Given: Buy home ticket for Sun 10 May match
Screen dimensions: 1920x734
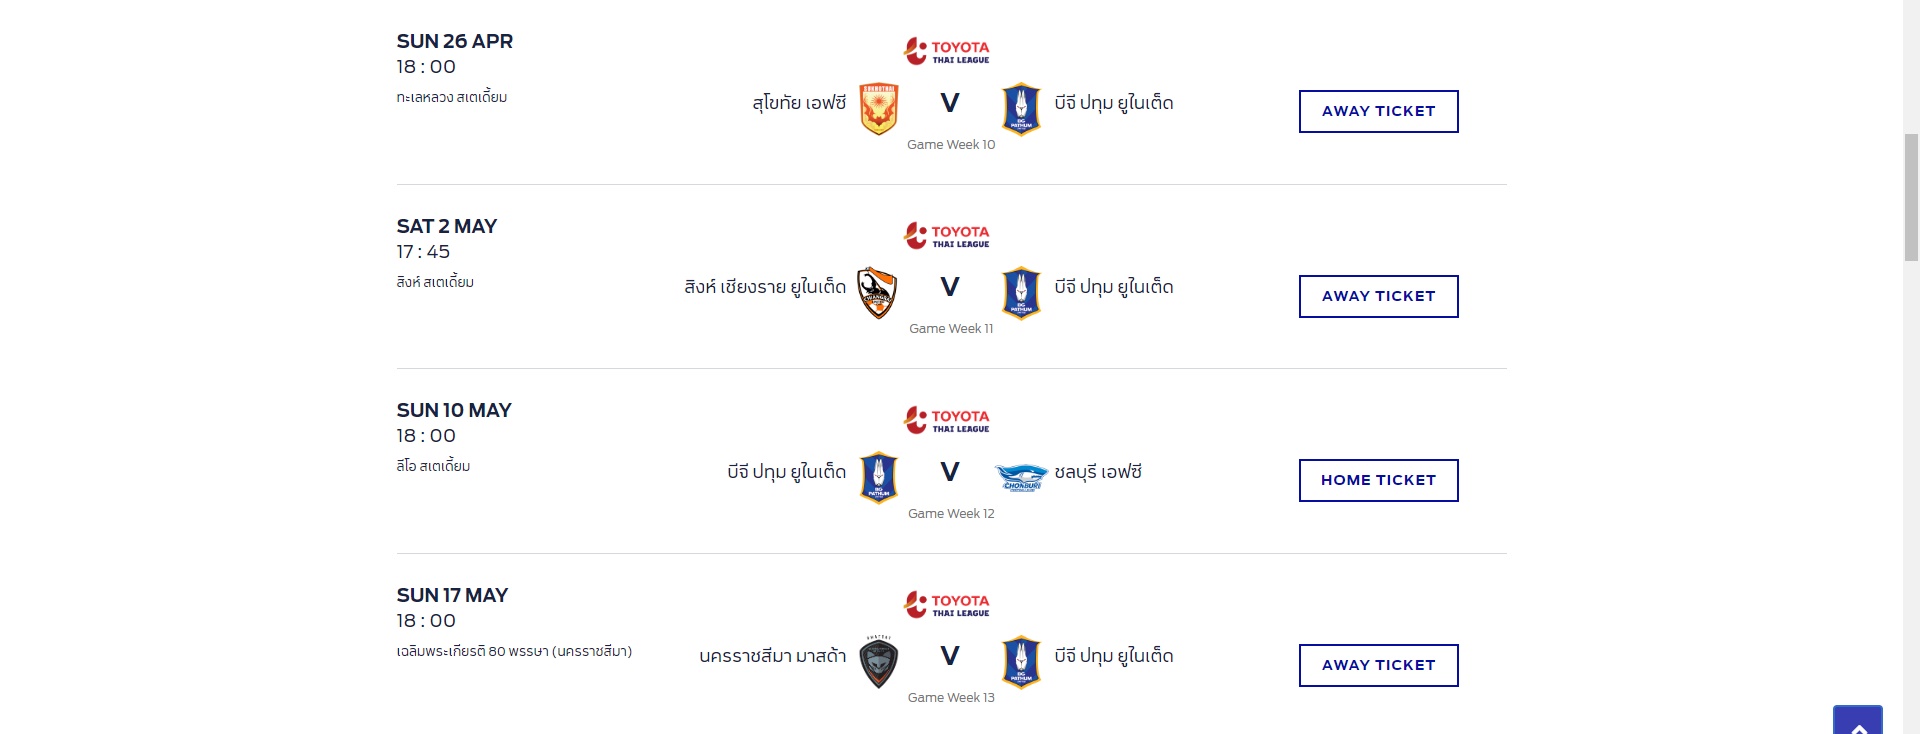Looking at the screenshot, I should 1378,480.
